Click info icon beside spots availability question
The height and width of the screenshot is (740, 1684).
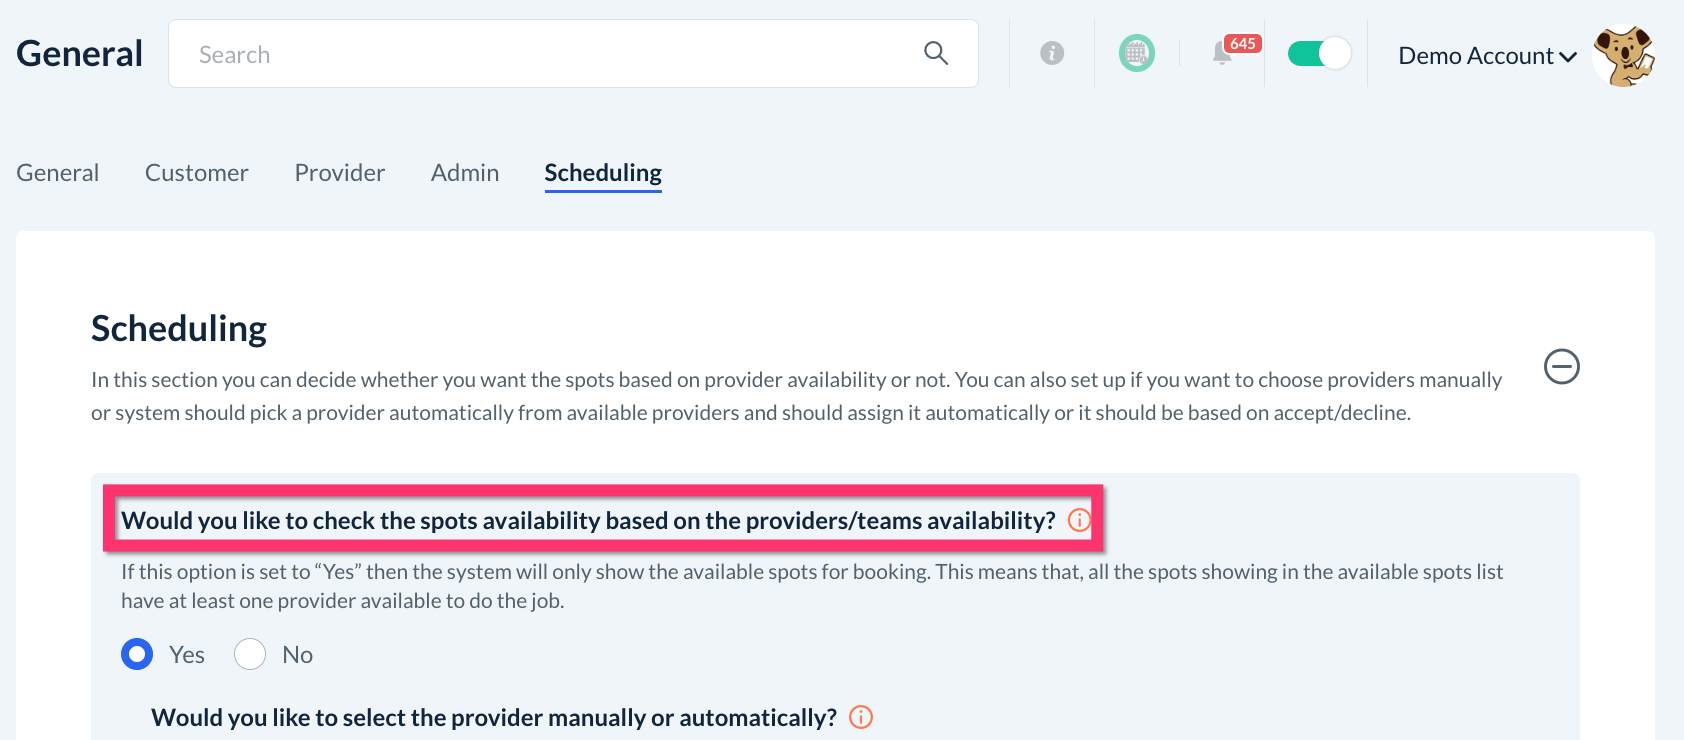pyautogui.click(x=1079, y=520)
